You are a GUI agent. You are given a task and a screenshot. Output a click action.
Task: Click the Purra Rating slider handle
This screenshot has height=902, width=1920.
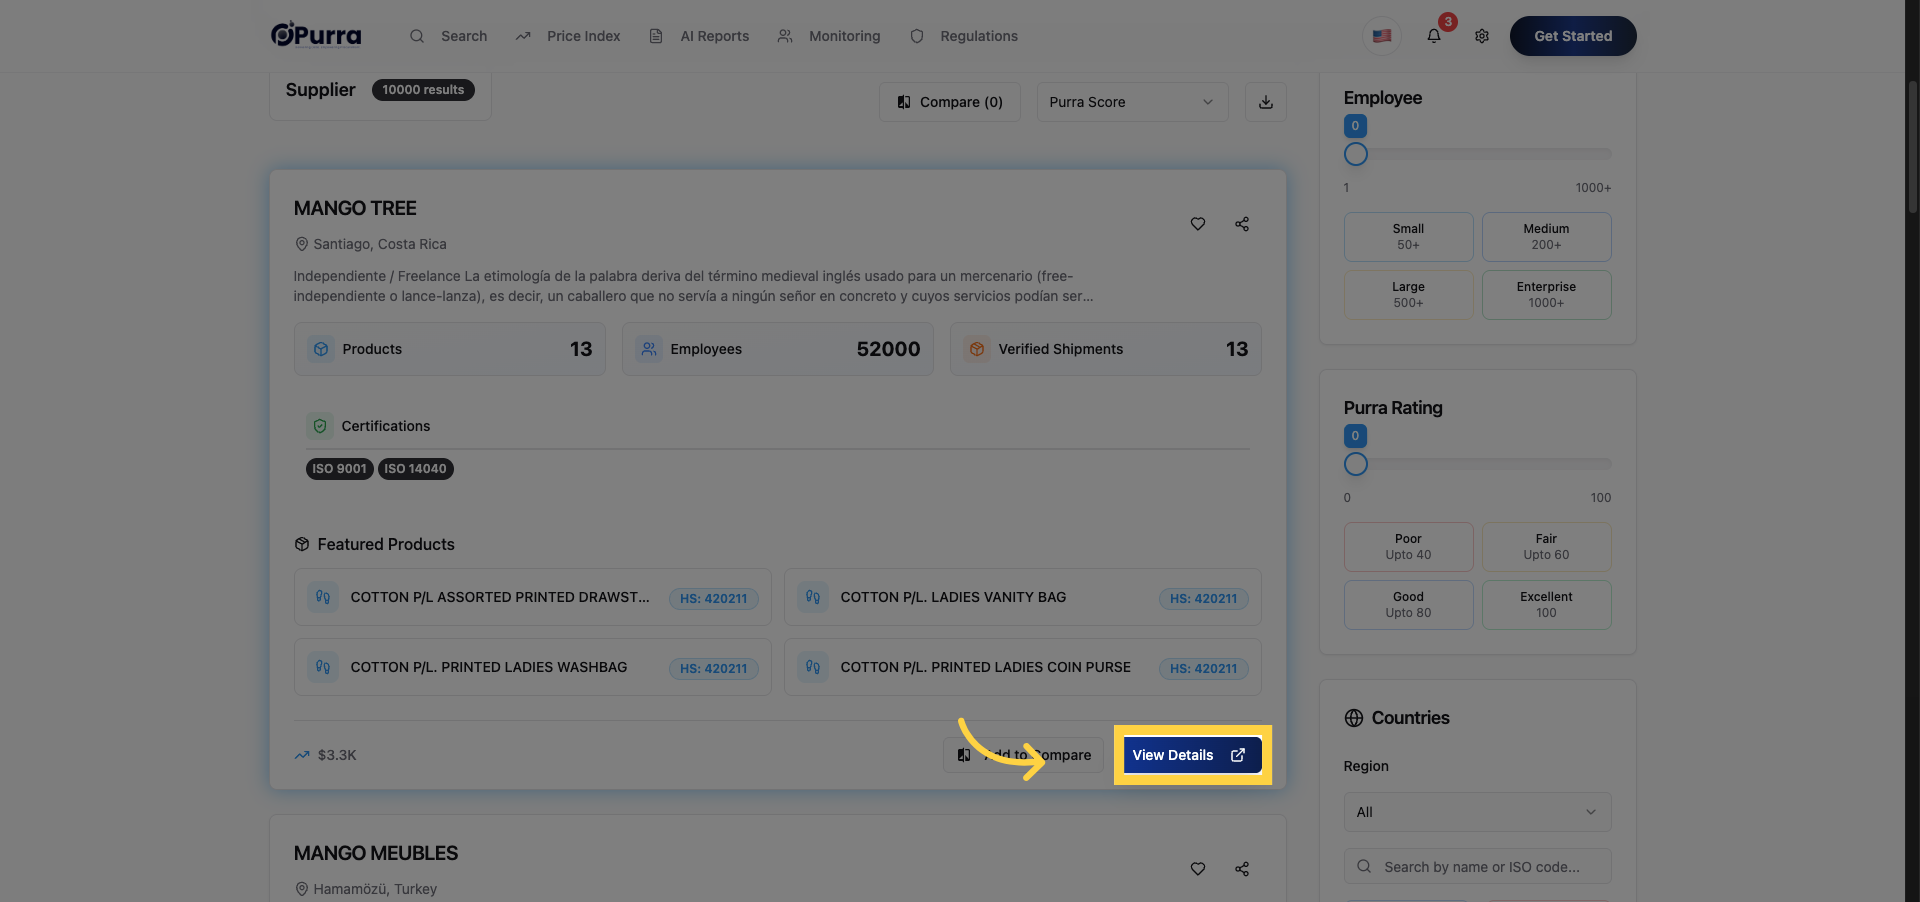click(1356, 464)
